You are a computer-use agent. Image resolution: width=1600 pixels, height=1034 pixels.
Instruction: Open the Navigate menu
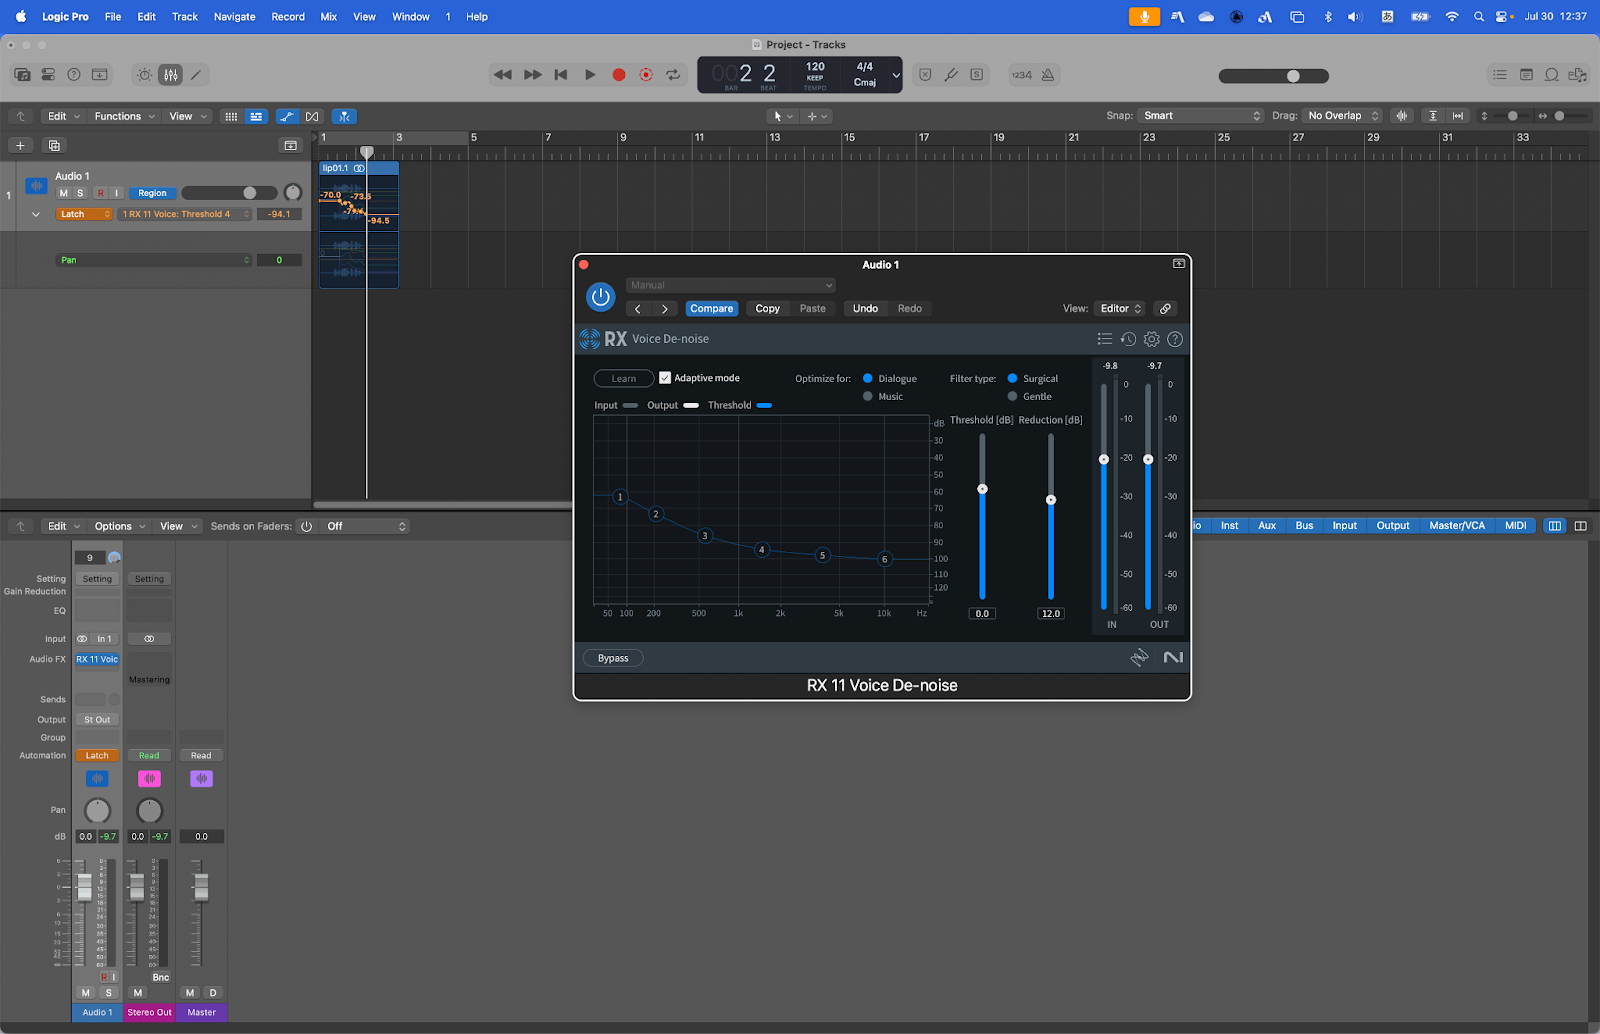pos(234,17)
